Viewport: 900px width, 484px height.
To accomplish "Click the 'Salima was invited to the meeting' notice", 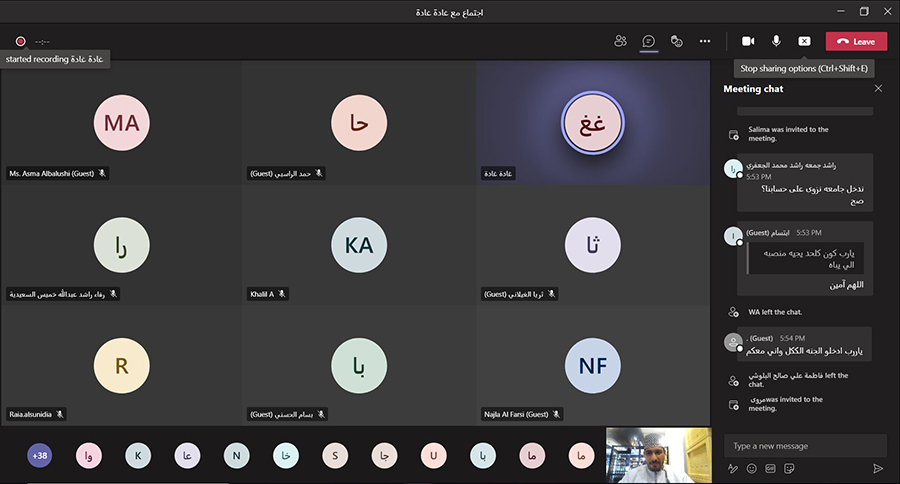I will click(x=788, y=134).
